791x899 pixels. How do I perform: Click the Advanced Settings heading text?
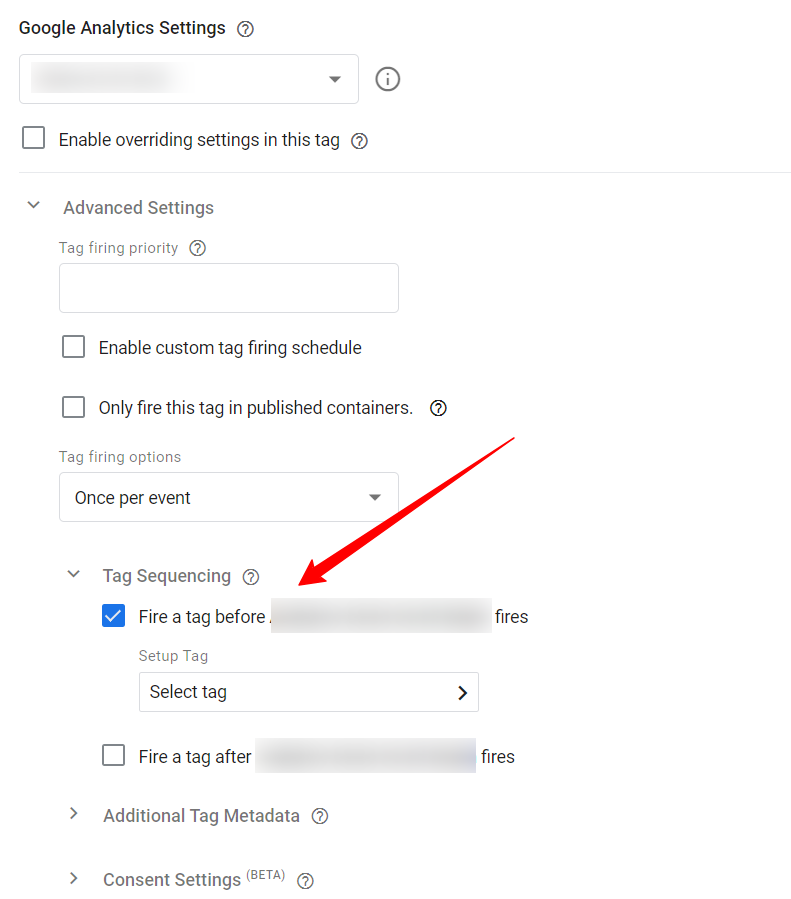coord(139,208)
